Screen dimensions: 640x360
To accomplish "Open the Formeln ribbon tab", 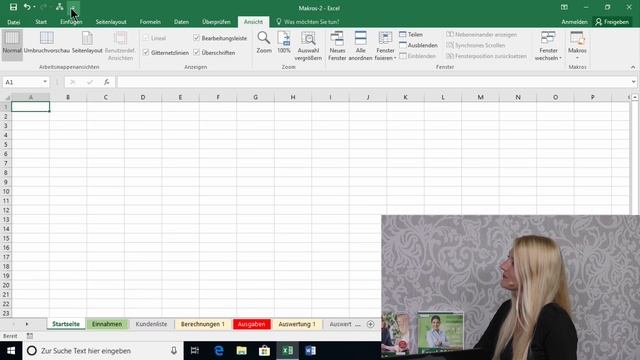I will (150, 22).
